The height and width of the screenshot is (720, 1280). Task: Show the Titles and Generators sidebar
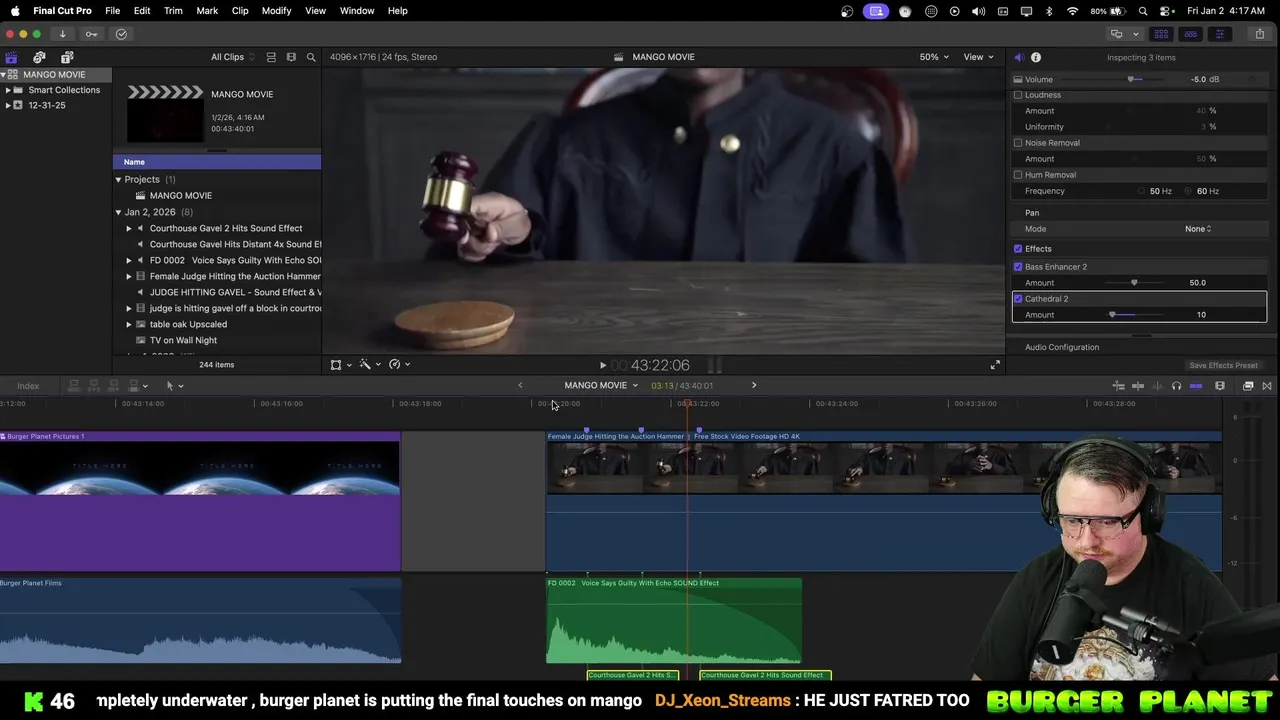tap(67, 57)
